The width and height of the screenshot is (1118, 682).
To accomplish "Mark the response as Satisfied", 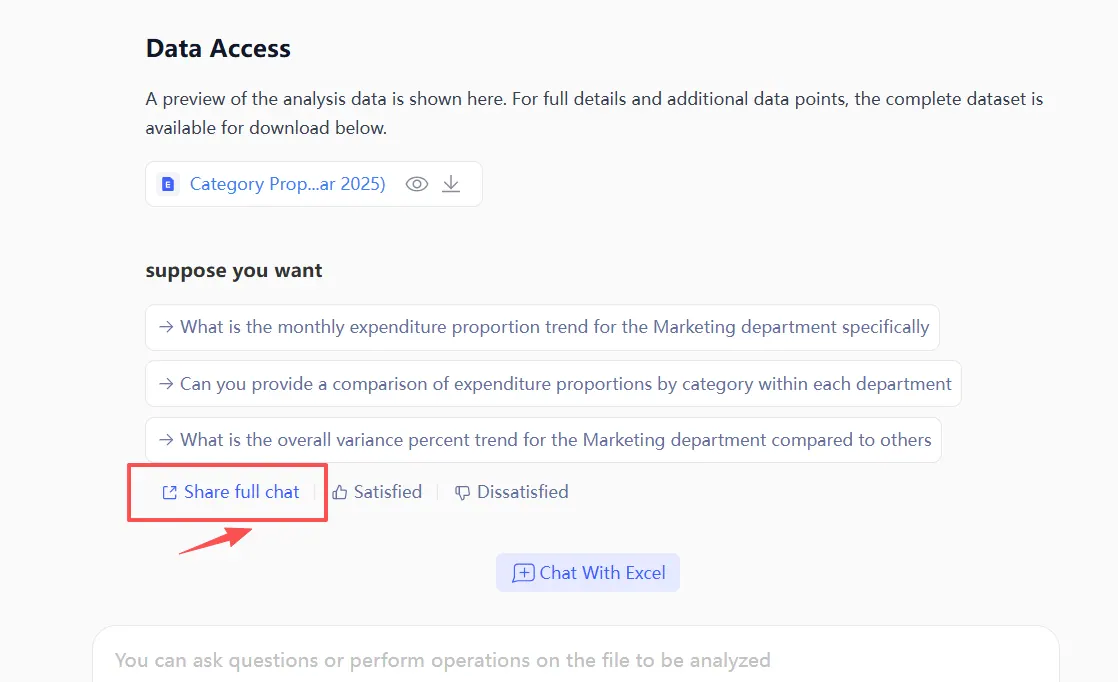I will (388, 492).
